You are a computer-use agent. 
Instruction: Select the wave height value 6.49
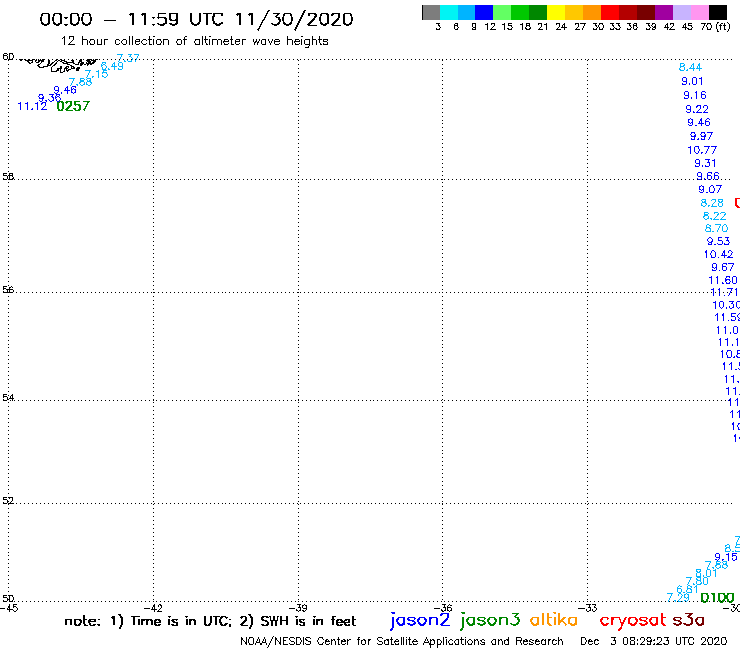click(x=112, y=66)
